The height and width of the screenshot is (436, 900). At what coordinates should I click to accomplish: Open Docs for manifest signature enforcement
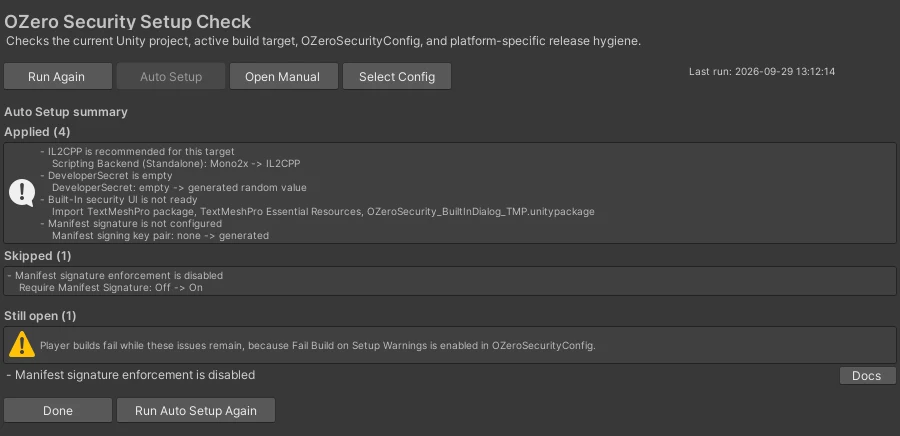coord(867,376)
